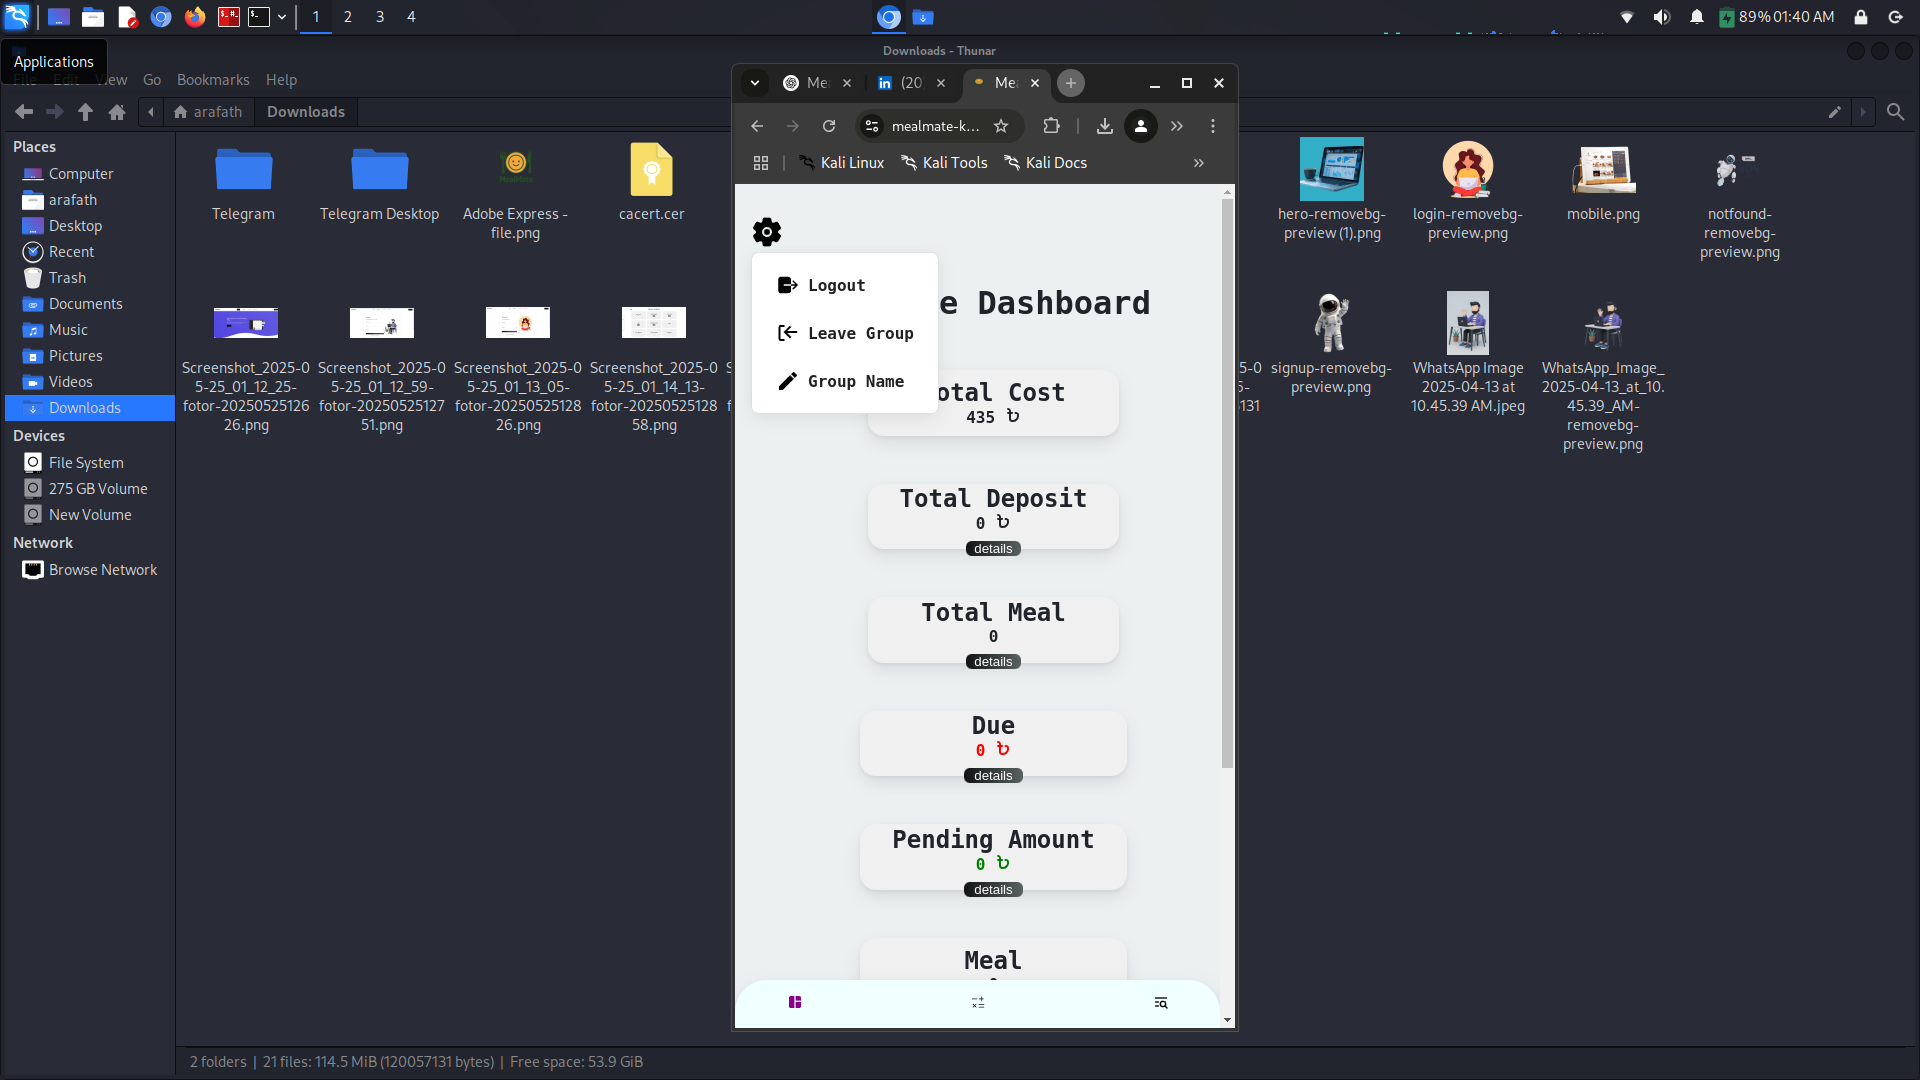Expand the tab search dropdown arrow
The width and height of the screenshot is (1920, 1080).
755,83
